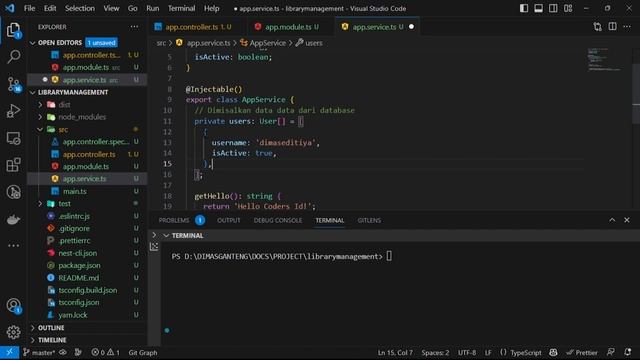Screen dimensions: 640x360
Task: Collapse the LIBRARYMANAGEMENT folder section
Action: point(73,92)
